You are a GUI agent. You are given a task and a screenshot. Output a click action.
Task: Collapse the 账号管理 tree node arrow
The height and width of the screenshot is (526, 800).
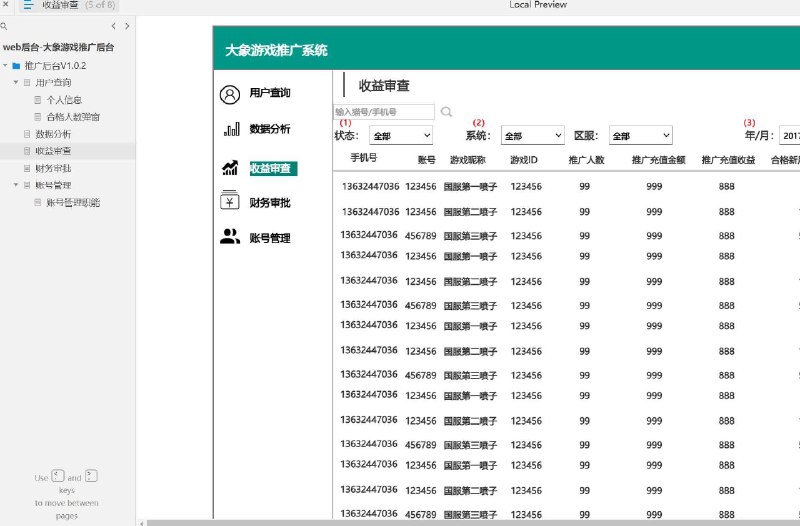[16, 185]
